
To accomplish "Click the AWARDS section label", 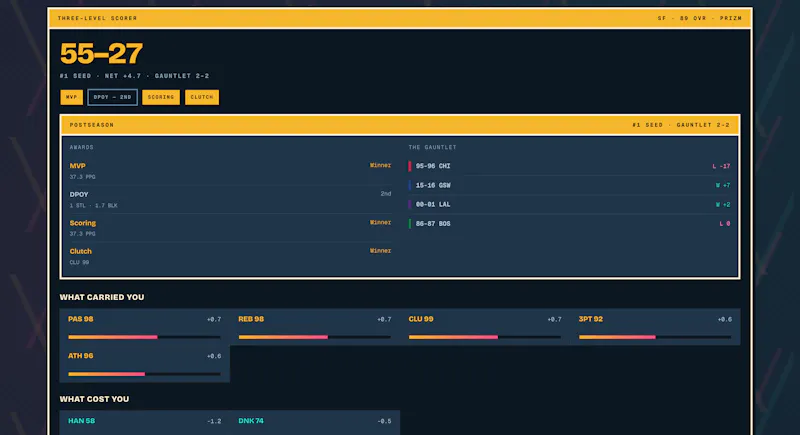I will 82,147.
